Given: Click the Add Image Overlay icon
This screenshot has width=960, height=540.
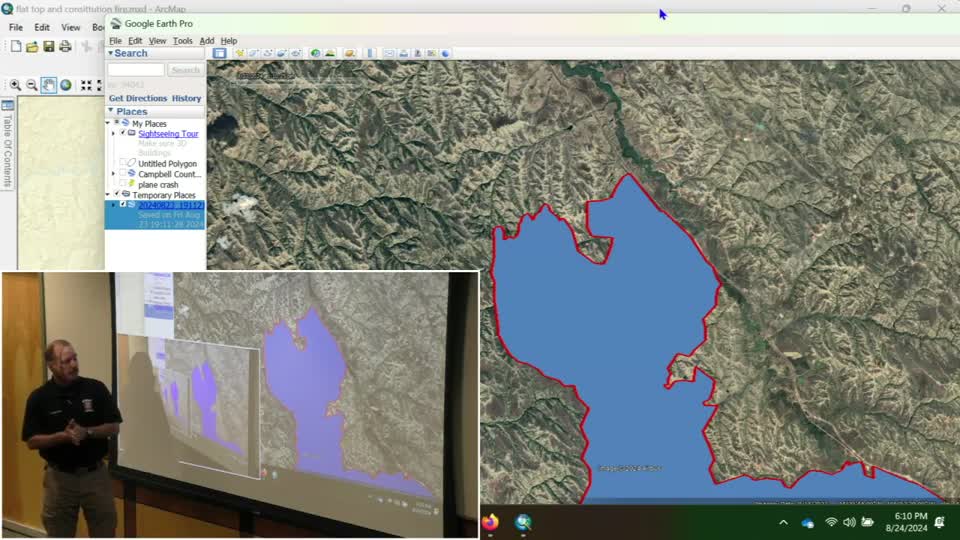Looking at the screenshot, I should coord(282,53).
